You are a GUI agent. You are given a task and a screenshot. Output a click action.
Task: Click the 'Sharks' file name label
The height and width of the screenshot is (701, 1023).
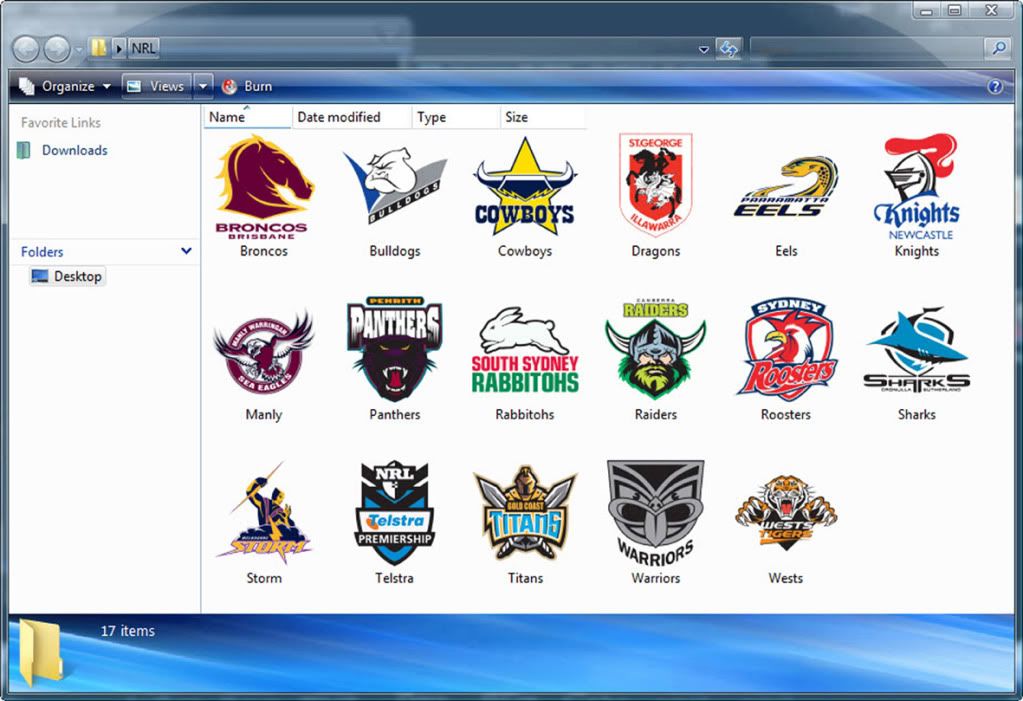917,414
